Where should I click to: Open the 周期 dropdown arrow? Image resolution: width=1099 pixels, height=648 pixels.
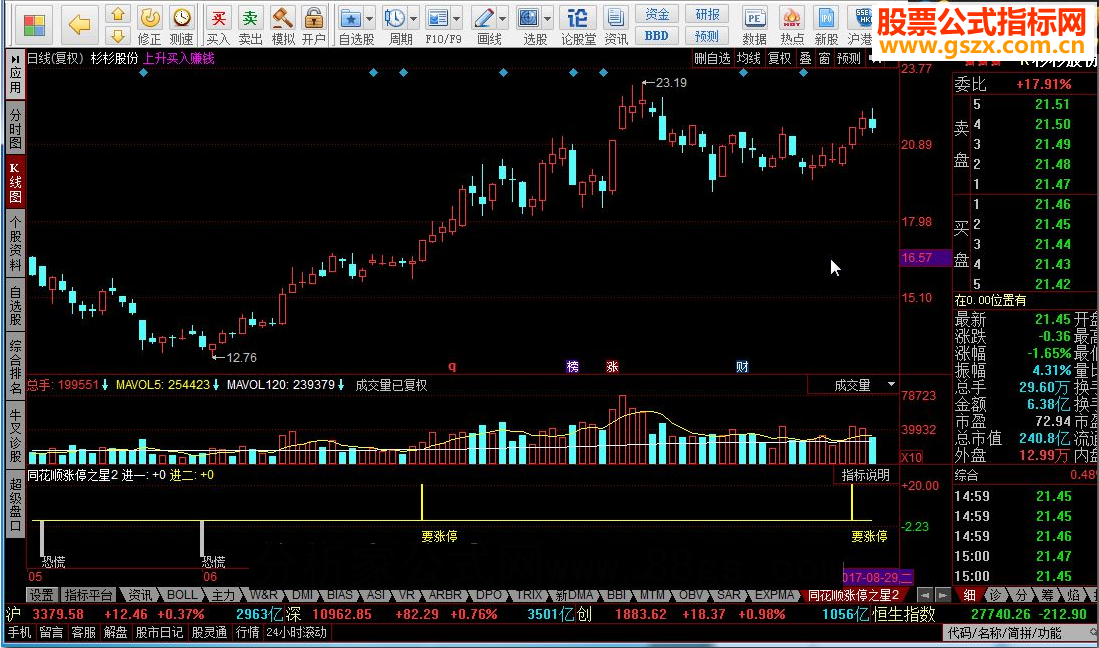coord(414,18)
